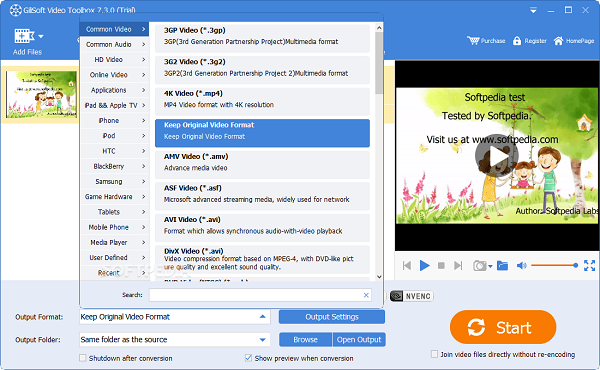This screenshot has height=370, width=600.
Task: Expand the iPhone category arrow
Action: pos(143,121)
